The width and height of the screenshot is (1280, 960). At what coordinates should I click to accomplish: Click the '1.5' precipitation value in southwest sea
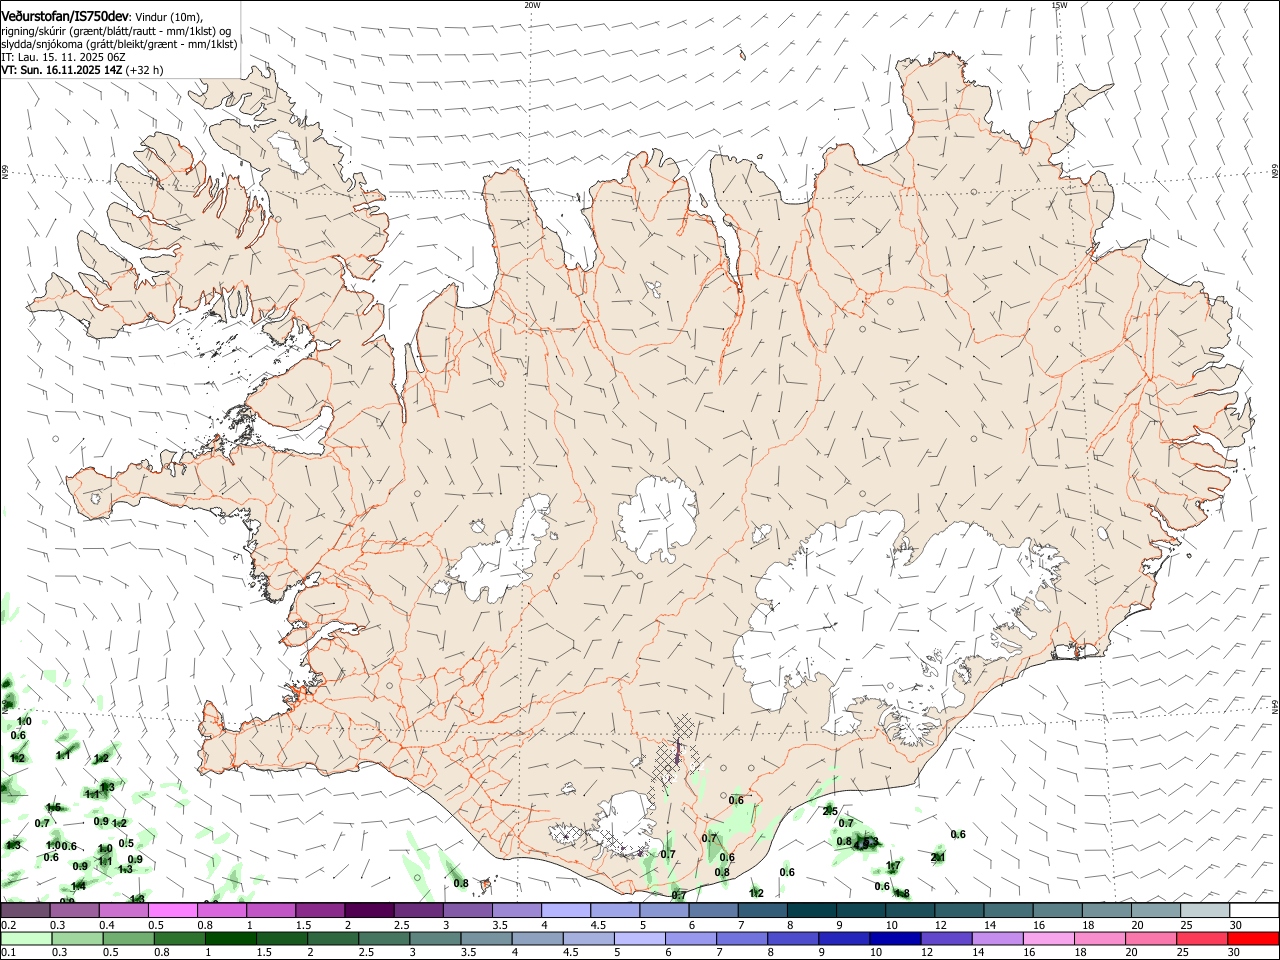(53, 807)
